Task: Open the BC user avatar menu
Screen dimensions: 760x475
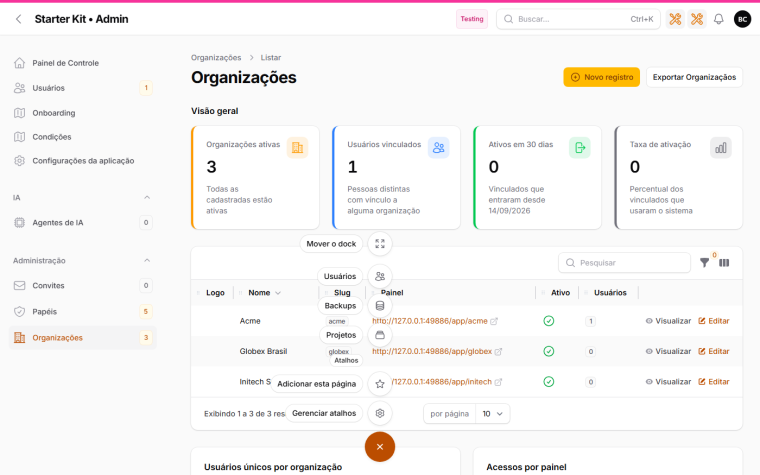Action: tap(742, 19)
